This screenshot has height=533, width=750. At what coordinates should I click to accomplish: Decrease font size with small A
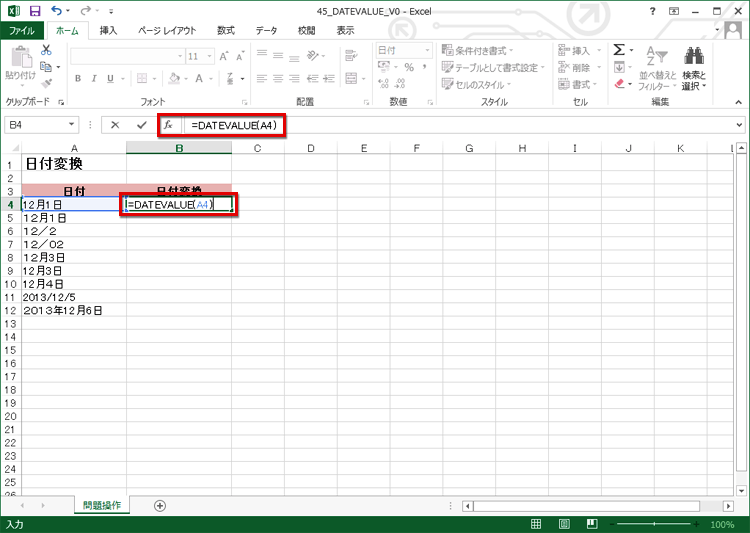pos(240,56)
